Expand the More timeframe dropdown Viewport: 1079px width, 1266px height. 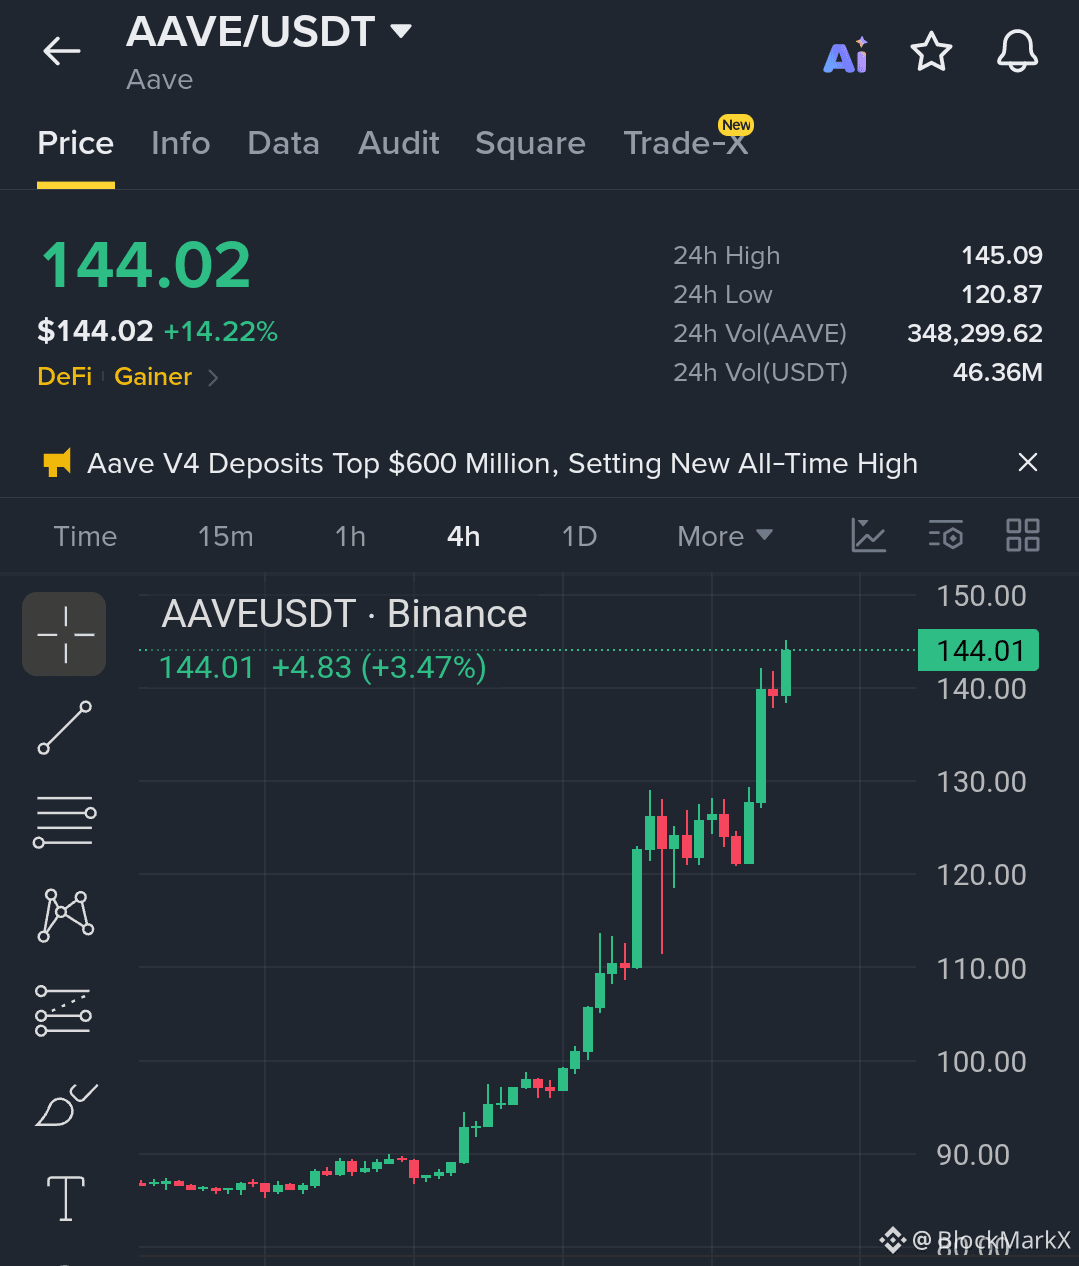click(x=725, y=536)
